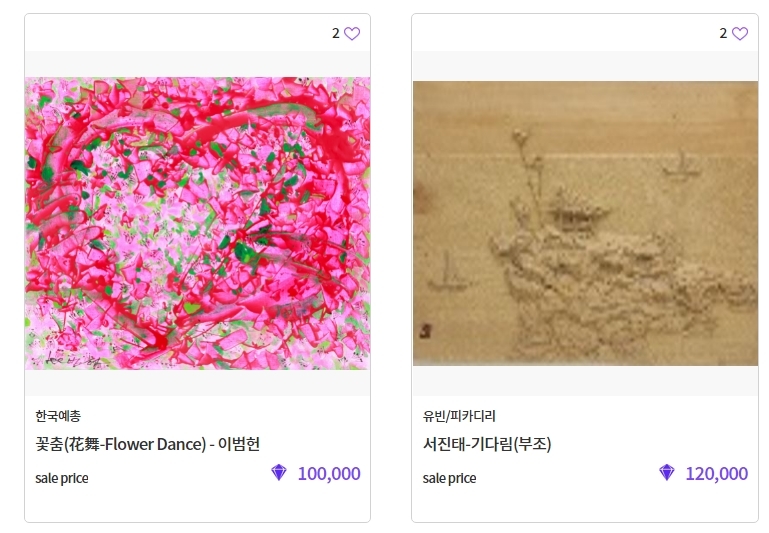Viewport: 769px width, 533px height.
Task: Click like count 2 on 기다림 card
Action: (x=723, y=33)
